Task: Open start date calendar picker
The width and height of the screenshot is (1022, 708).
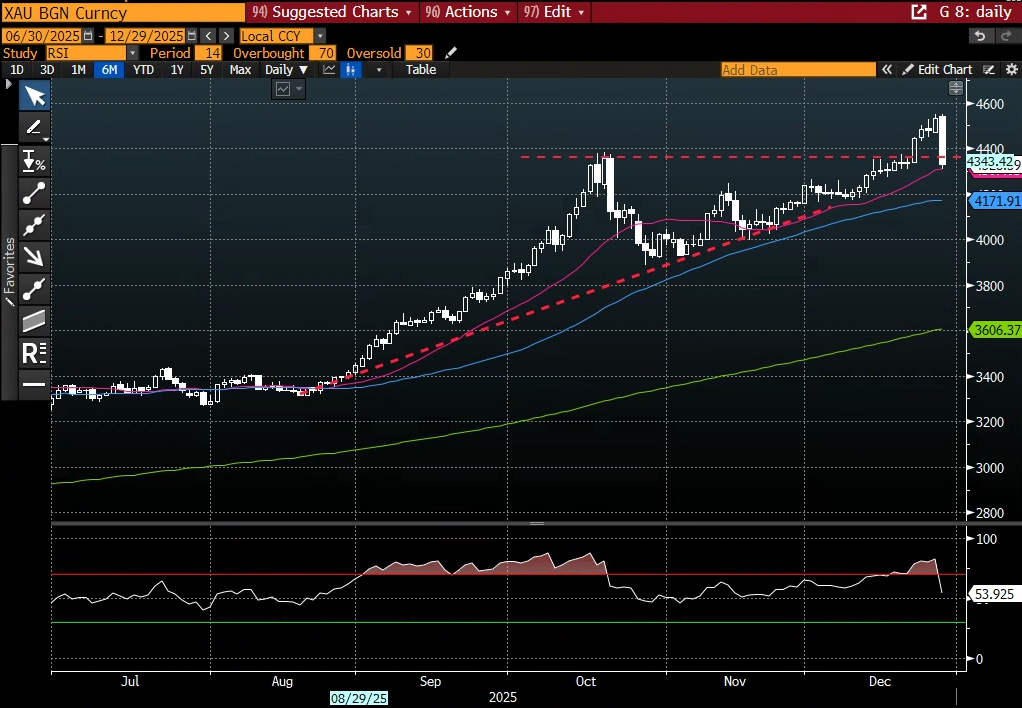Action: pos(88,36)
